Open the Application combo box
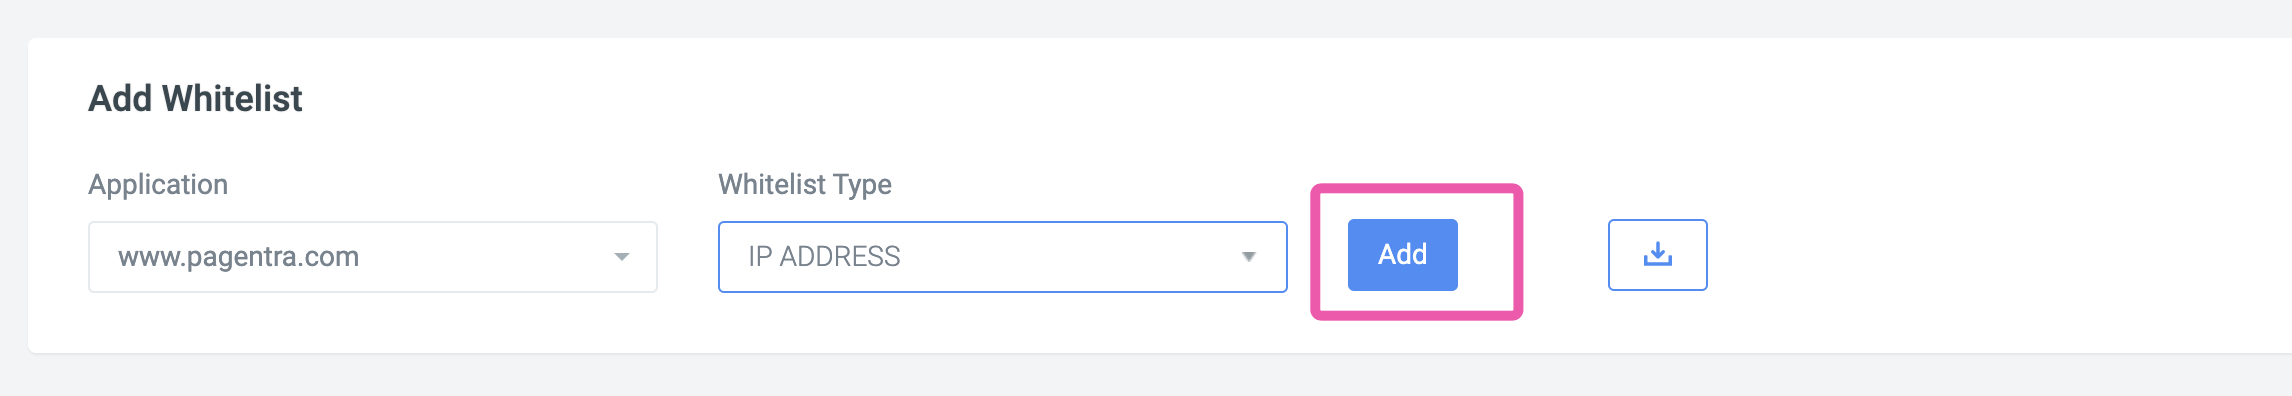 point(373,257)
